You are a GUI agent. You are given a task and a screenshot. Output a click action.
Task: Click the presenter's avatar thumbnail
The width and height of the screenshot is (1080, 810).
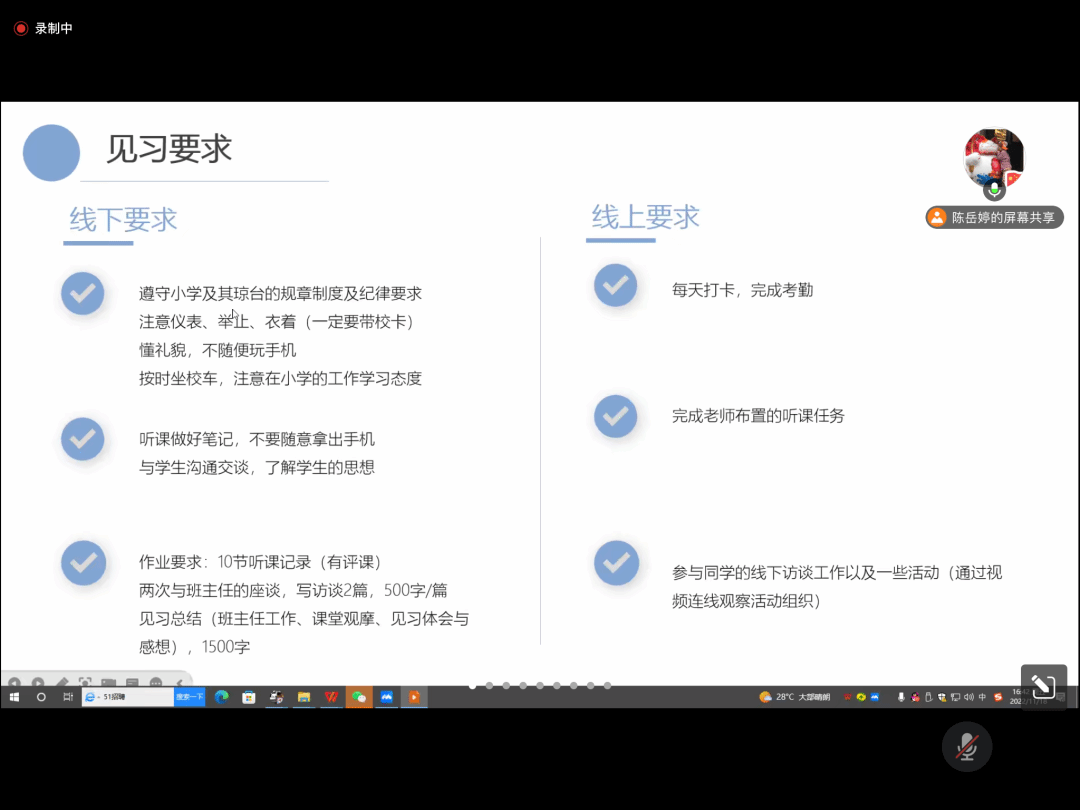coord(993,156)
